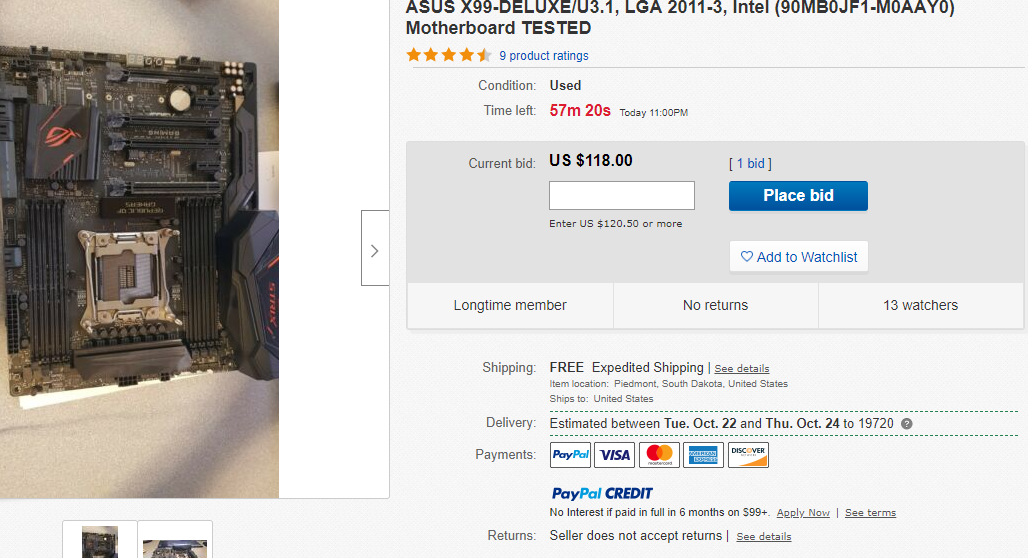Open shipping See details link
Viewport: 1028px width, 558px height.
tap(742, 369)
